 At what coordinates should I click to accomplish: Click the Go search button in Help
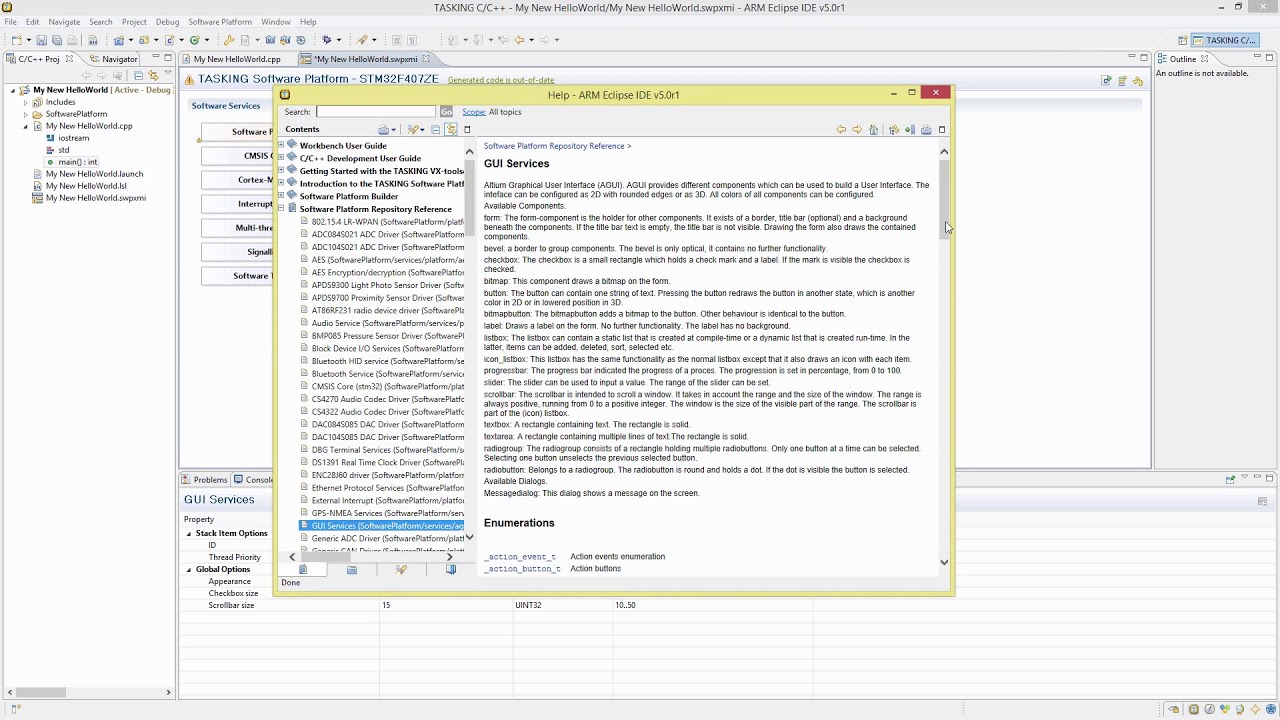[446, 112]
